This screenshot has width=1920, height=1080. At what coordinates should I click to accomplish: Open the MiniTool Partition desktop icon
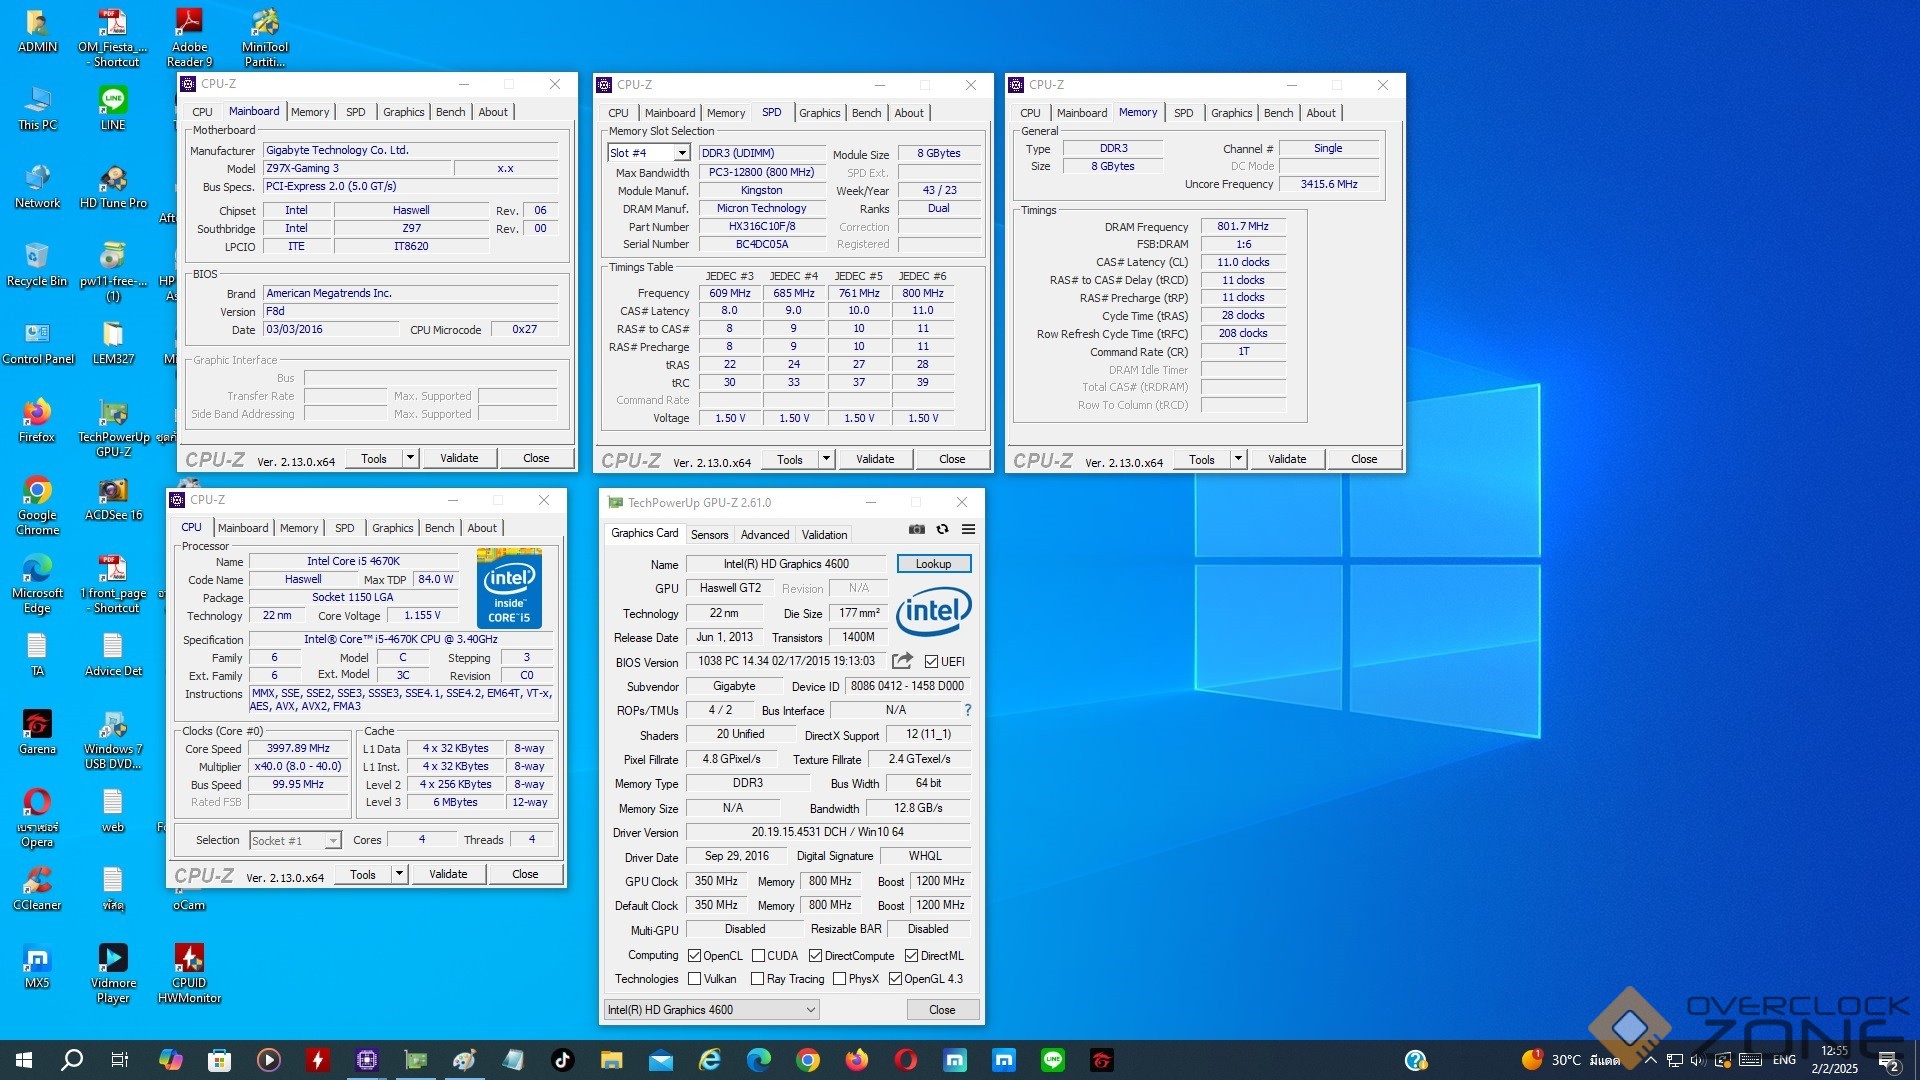pyautogui.click(x=265, y=37)
